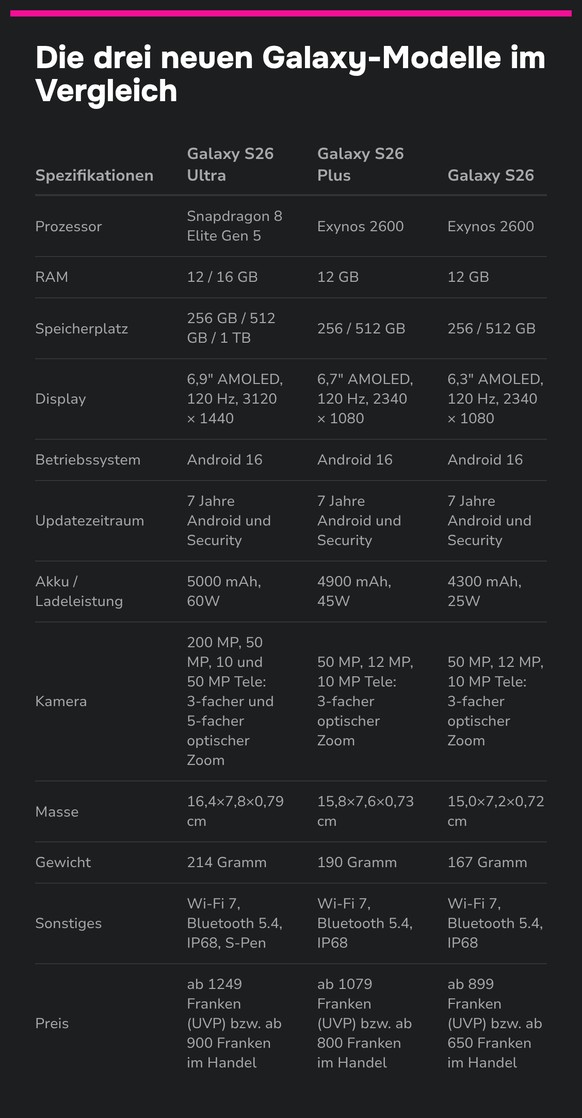Image resolution: width=582 pixels, height=1118 pixels.
Task: Select the 'ab 899 Franken' price cell
Action: coord(495,1023)
